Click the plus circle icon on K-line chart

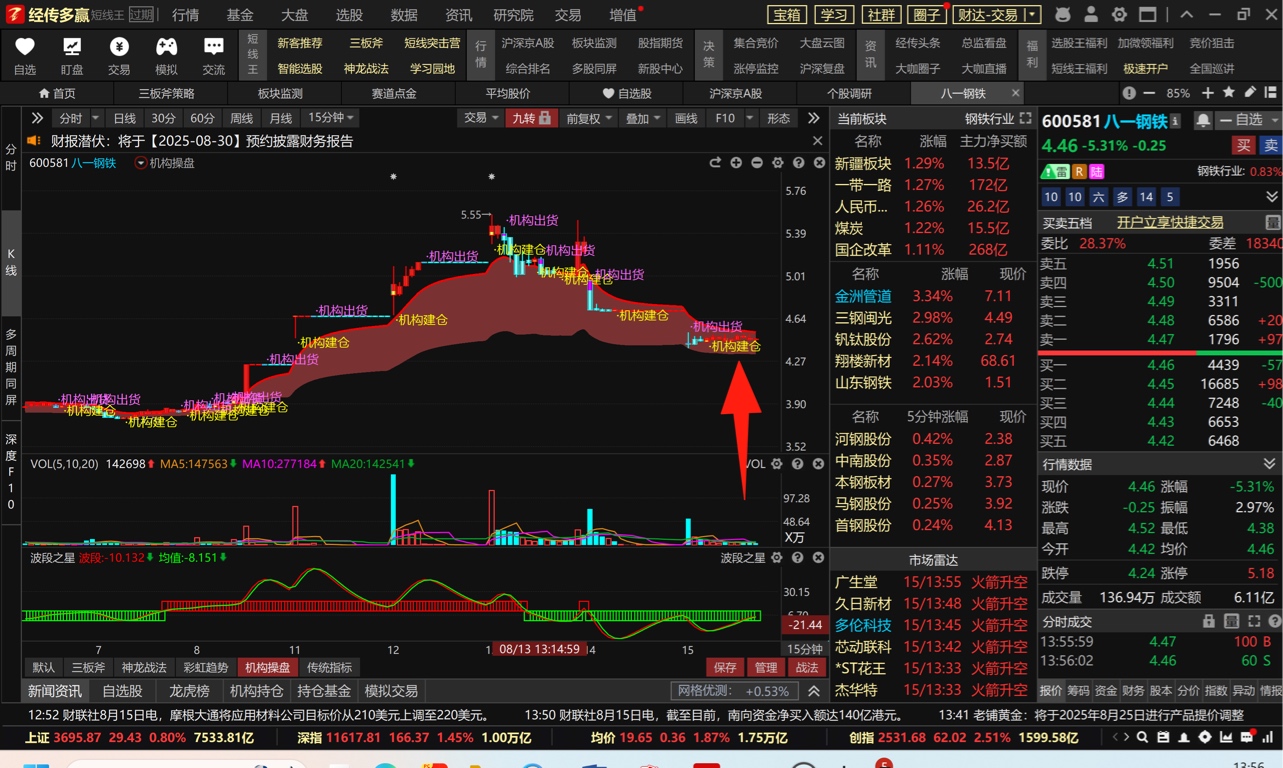[736, 162]
